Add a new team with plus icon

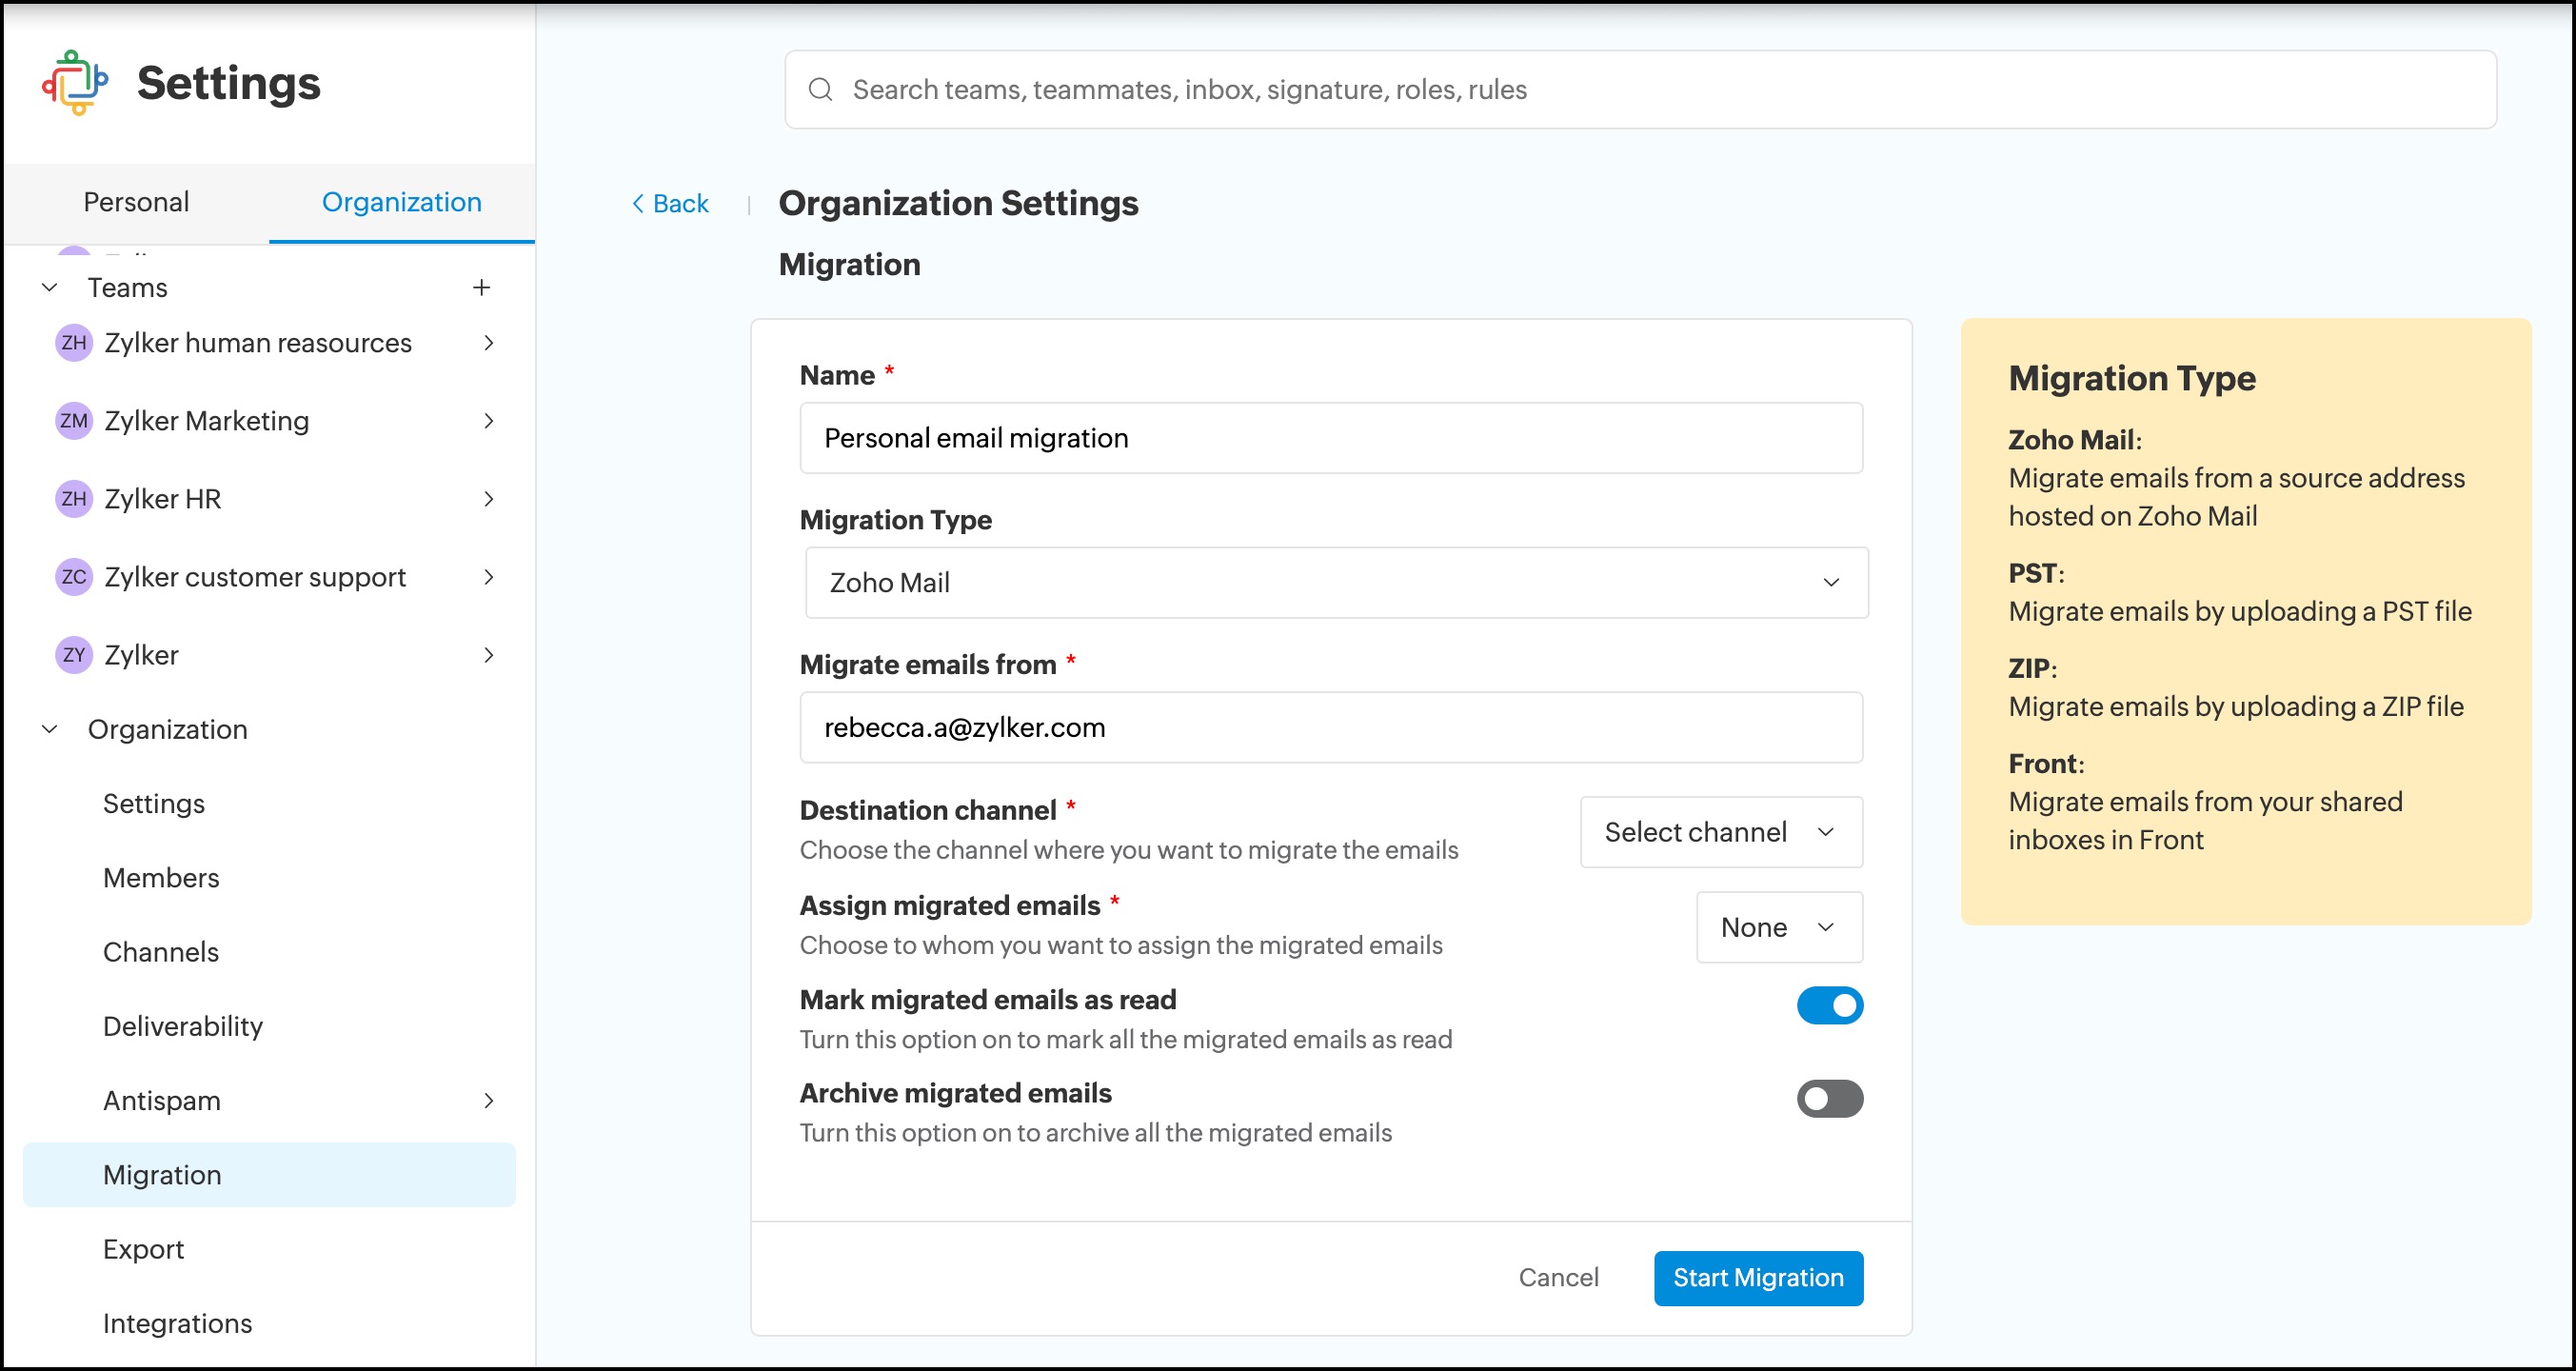[x=481, y=288]
